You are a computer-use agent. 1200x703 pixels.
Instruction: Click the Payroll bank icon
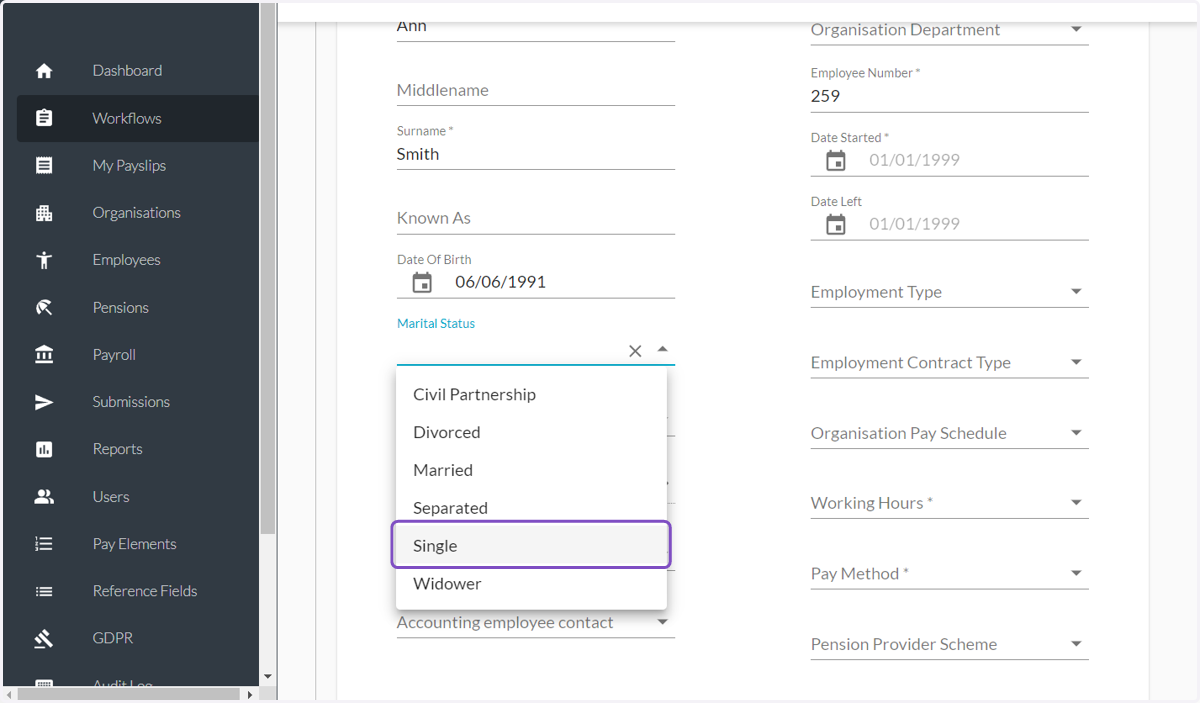pyautogui.click(x=44, y=355)
